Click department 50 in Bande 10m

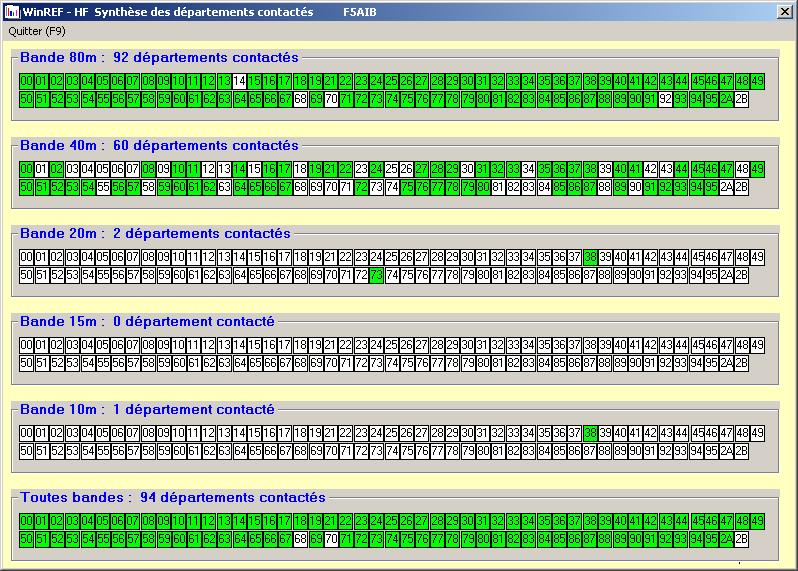click(26, 451)
